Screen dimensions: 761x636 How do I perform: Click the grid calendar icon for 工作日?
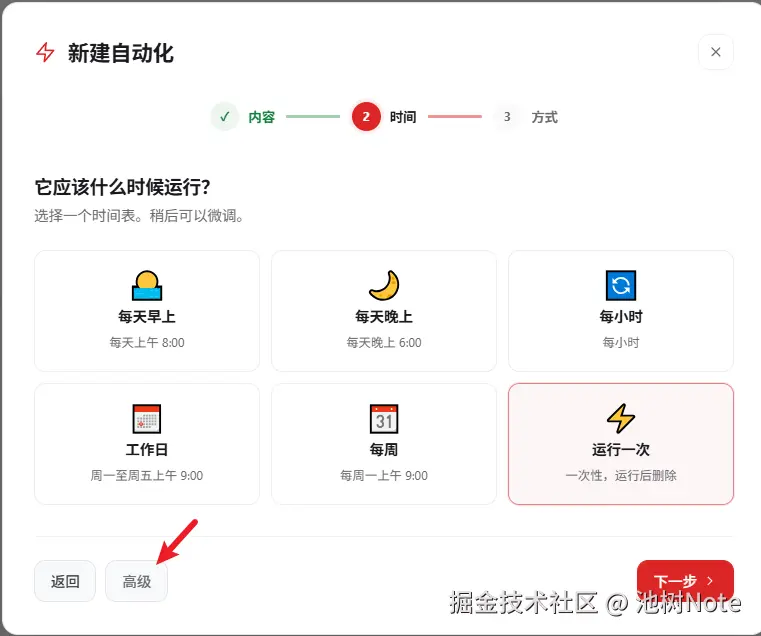[x=147, y=418]
